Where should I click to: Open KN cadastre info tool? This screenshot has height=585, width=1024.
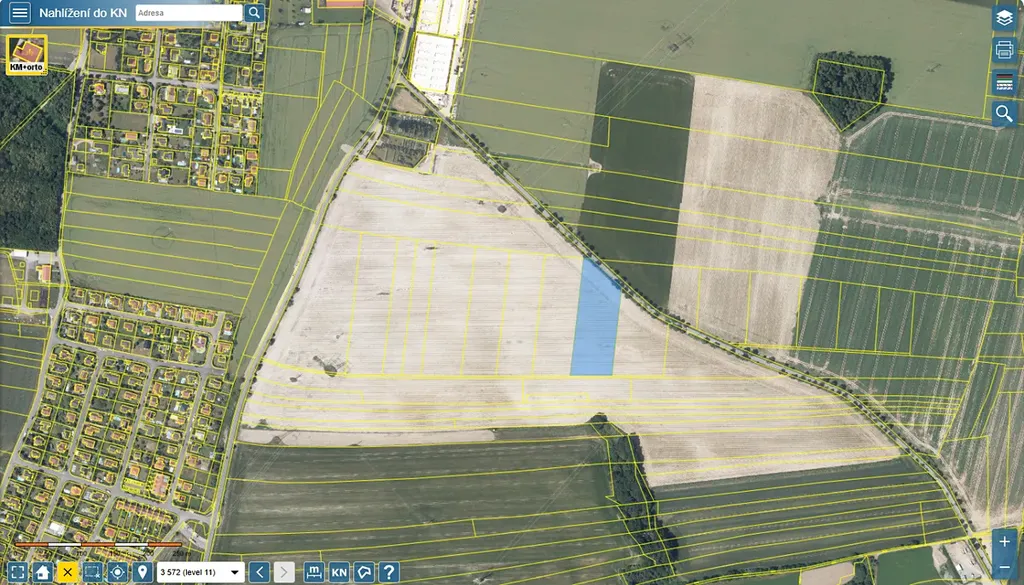pyautogui.click(x=339, y=573)
